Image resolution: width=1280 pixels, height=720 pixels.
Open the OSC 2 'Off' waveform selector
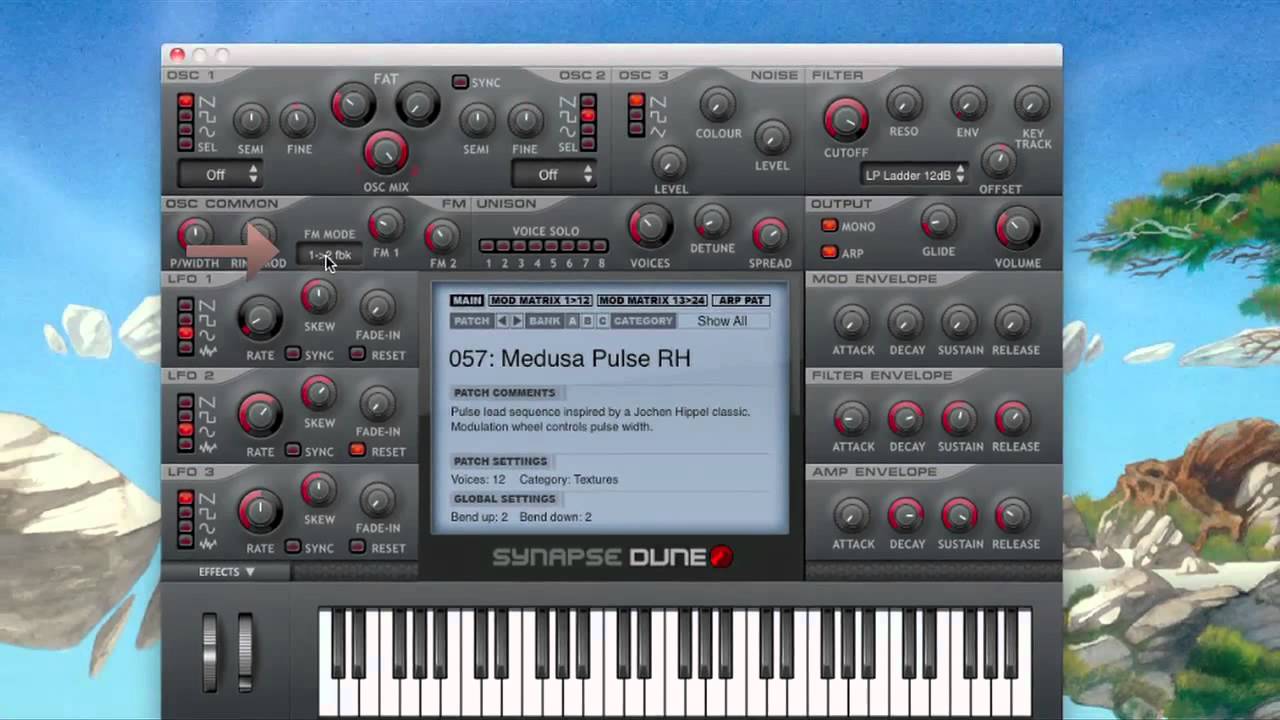(x=553, y=175)
